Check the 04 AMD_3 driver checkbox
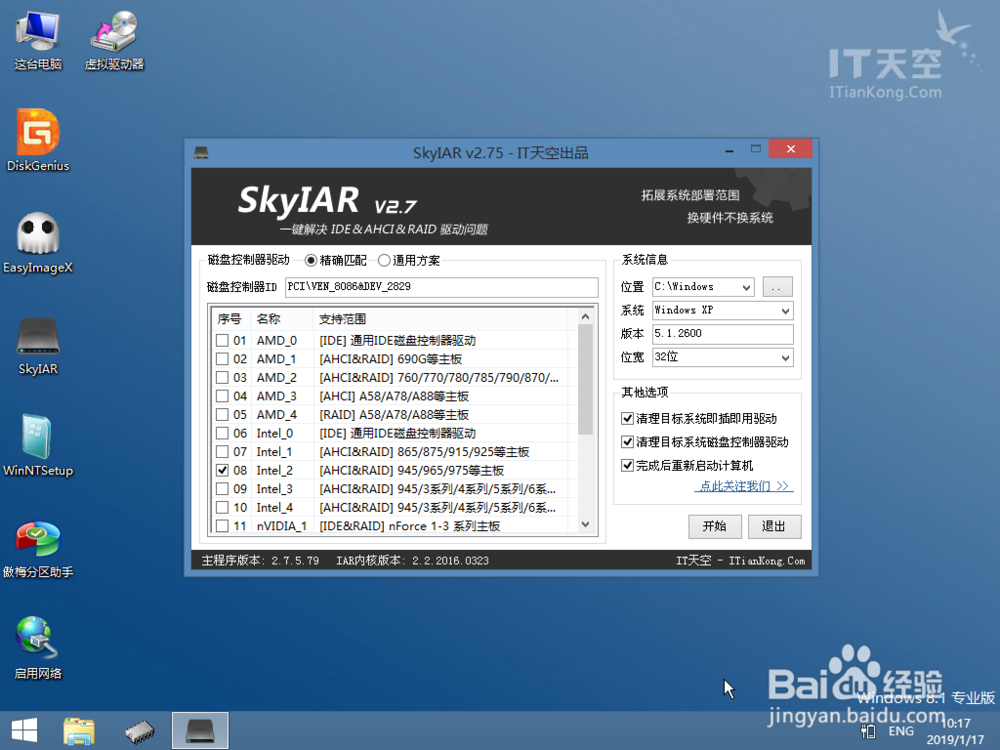Screen dimensions: 1000x750 click(x=222, y=396)
